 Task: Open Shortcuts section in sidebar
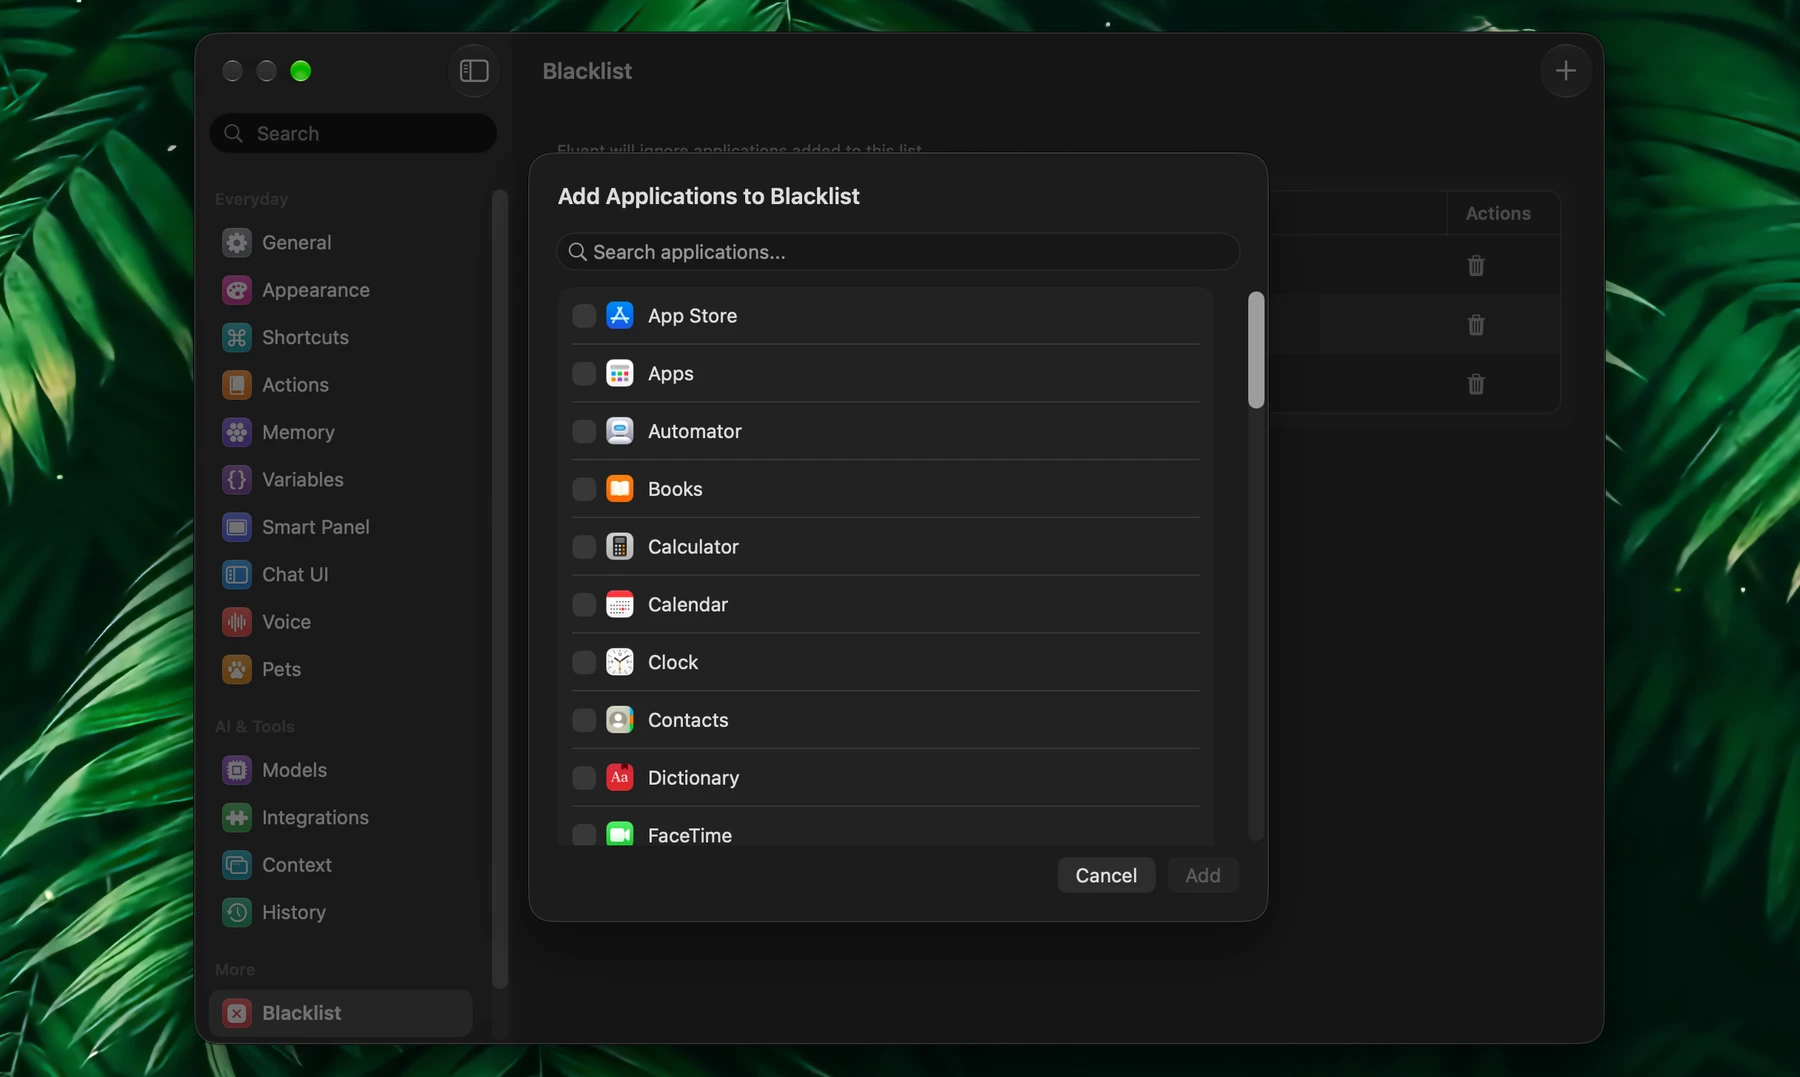340,337
